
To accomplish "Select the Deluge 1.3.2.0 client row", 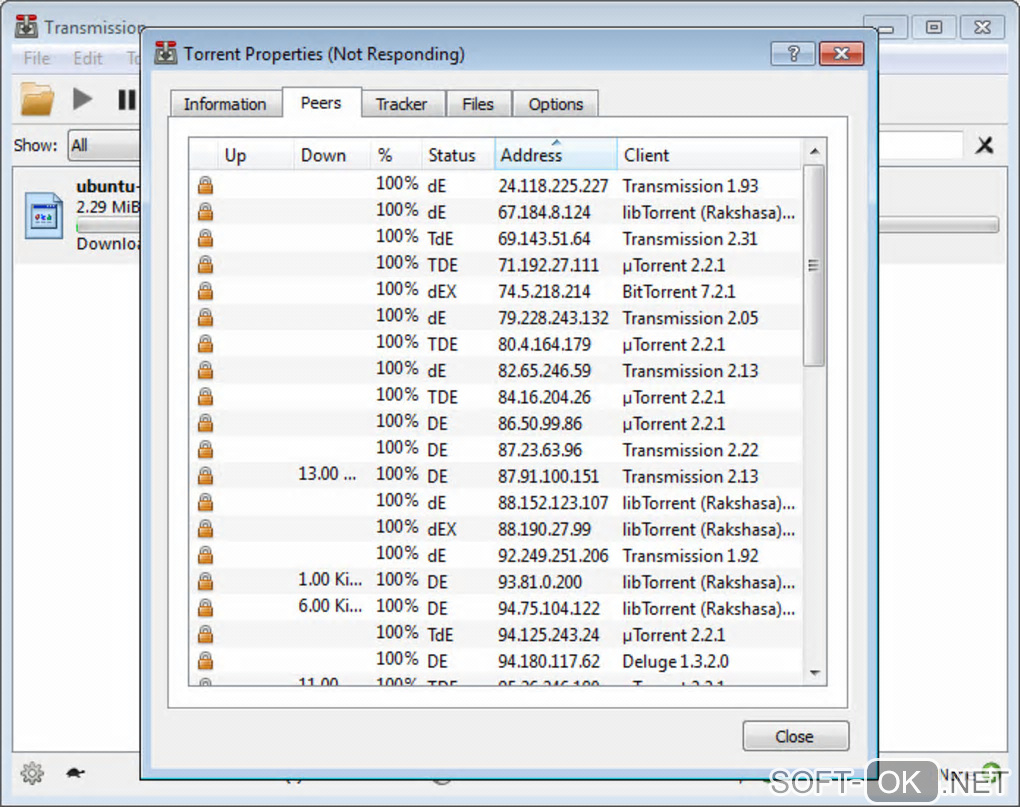I will tap(496, 661).
